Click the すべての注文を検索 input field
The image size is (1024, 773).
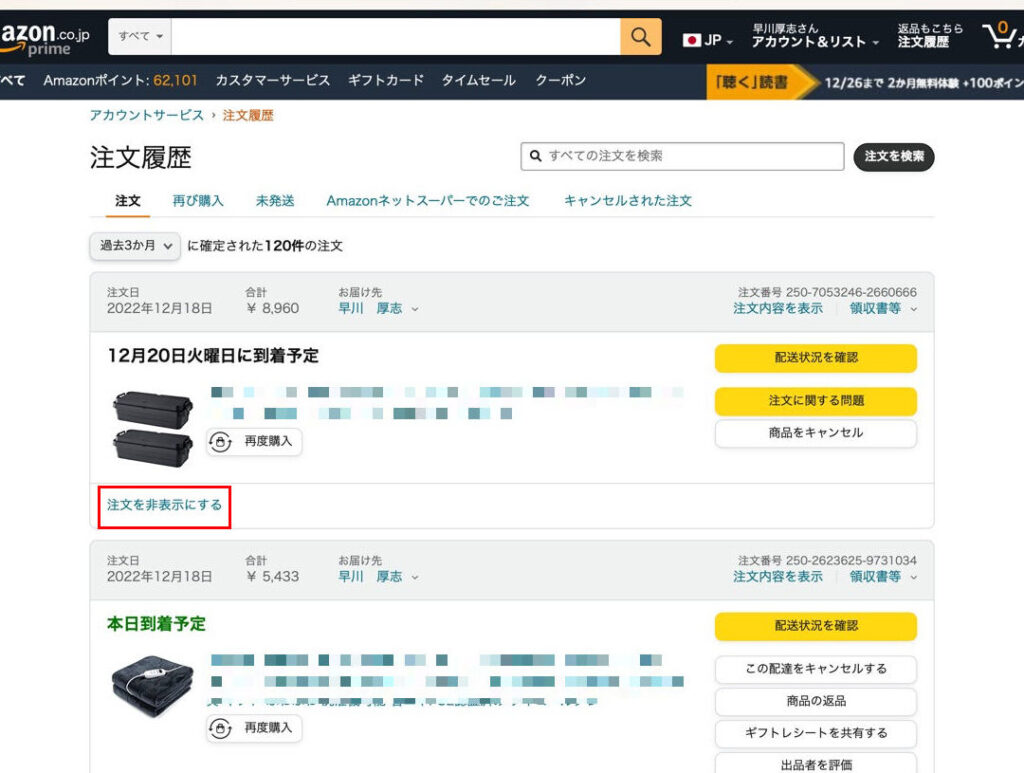pyautogui.click(x=690, y=157)
